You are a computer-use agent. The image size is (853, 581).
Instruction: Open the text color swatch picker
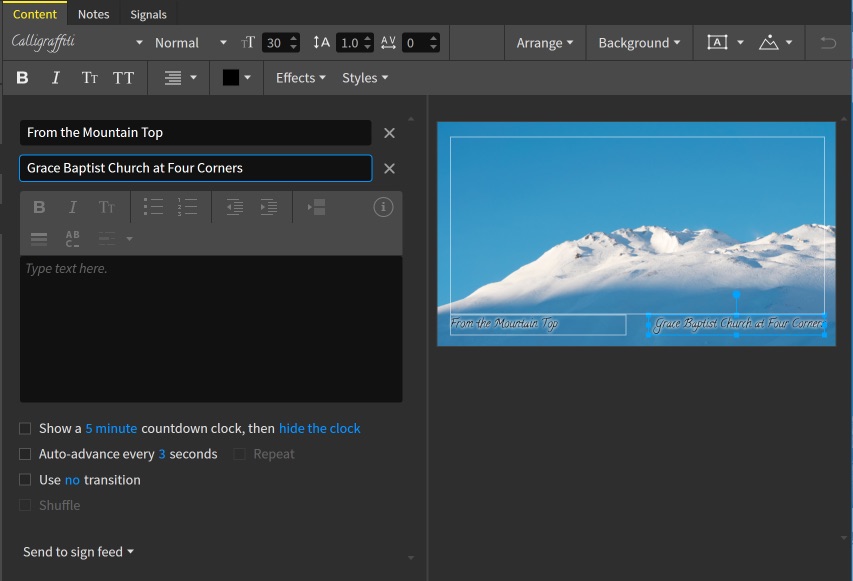[236, 77]
